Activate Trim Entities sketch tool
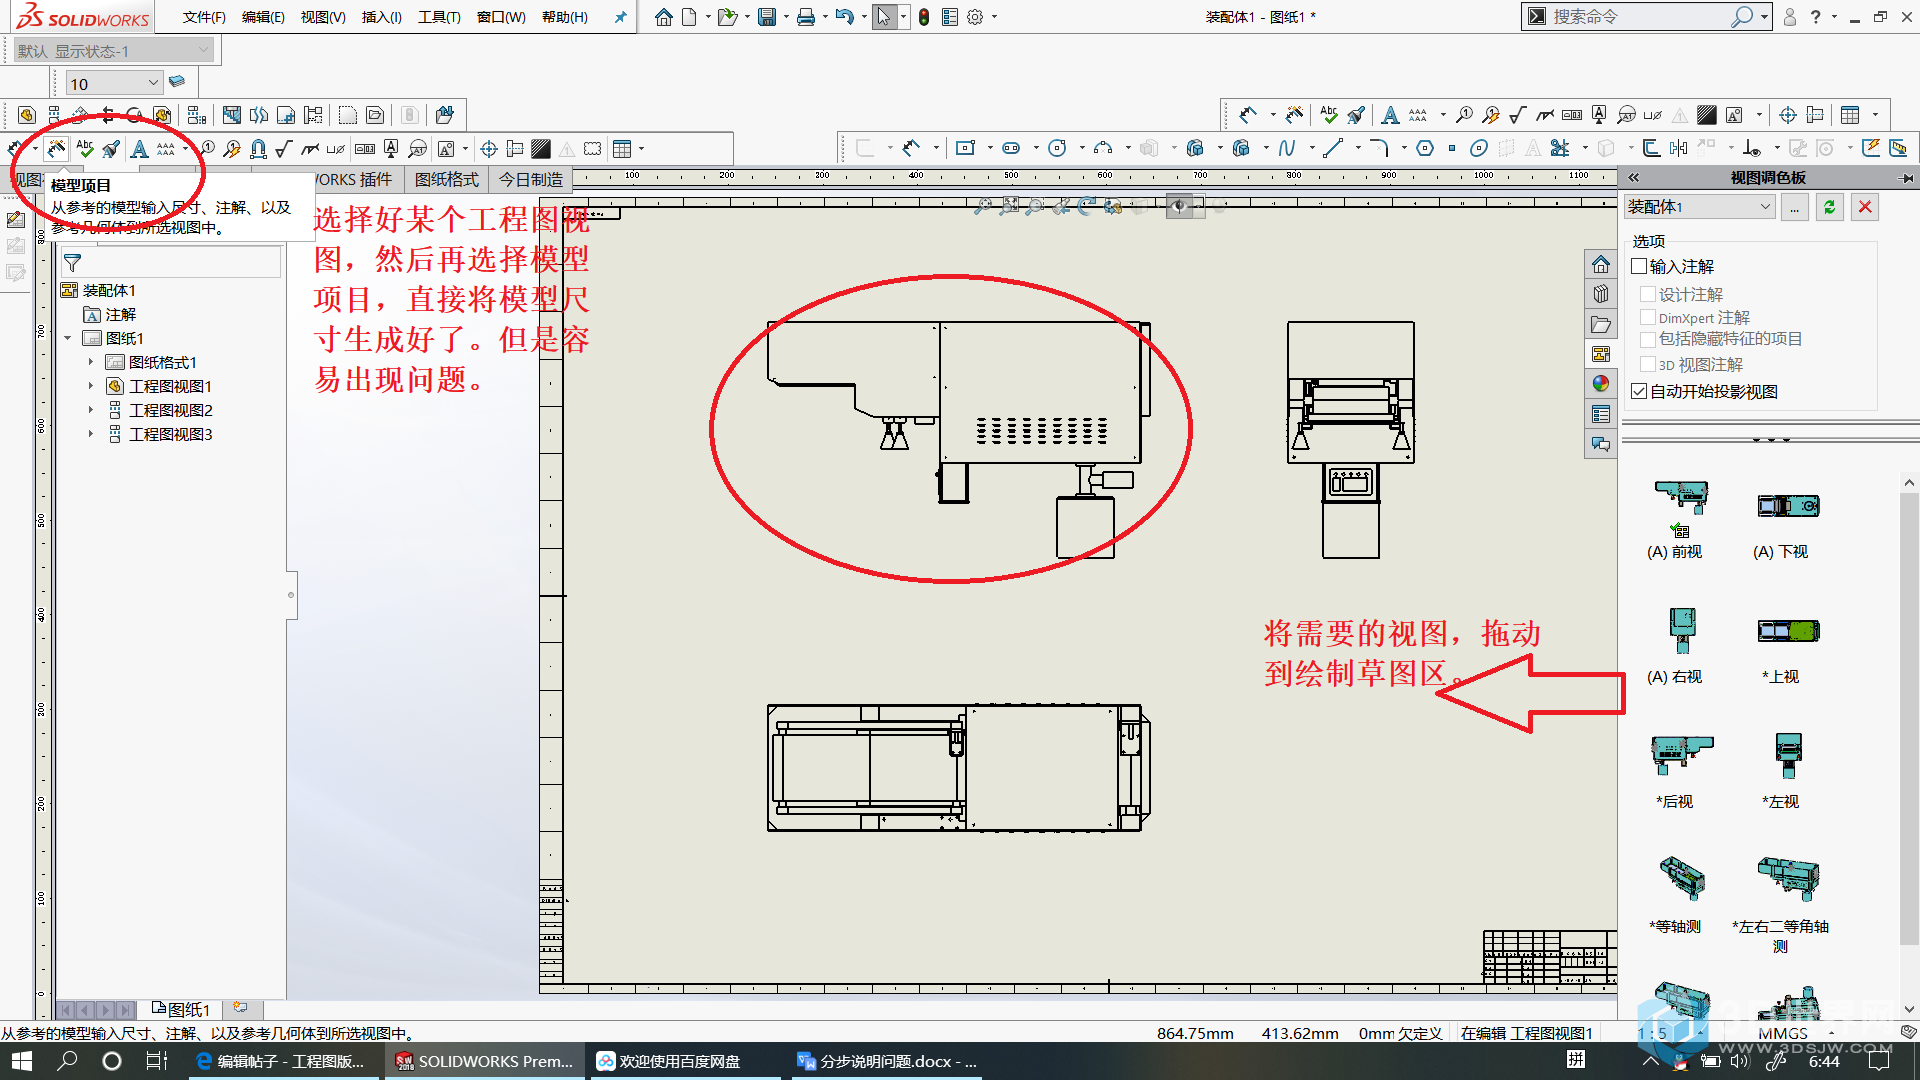Screen dimensions: 1920x1080 point(1560,148)
